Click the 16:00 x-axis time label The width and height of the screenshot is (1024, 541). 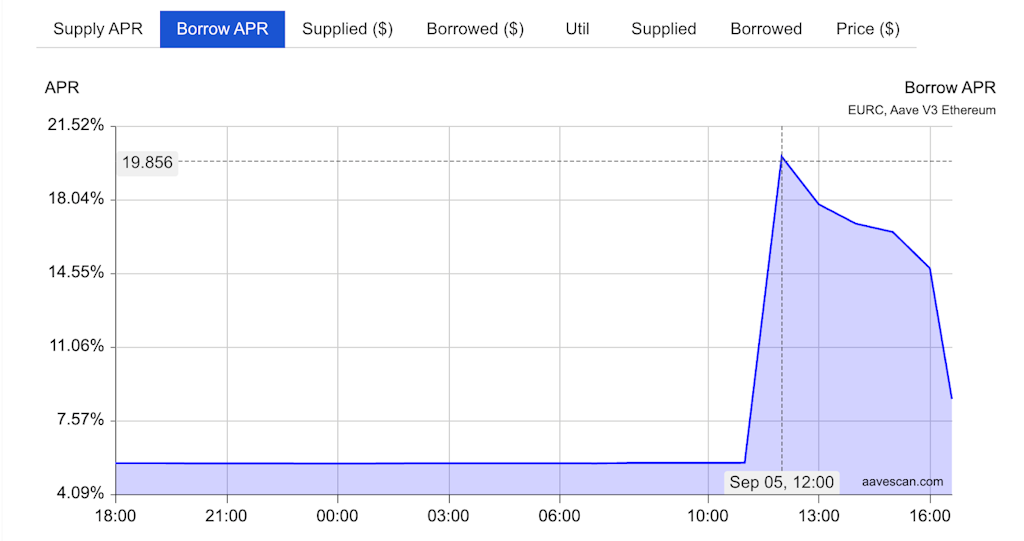tap(930, 516)
